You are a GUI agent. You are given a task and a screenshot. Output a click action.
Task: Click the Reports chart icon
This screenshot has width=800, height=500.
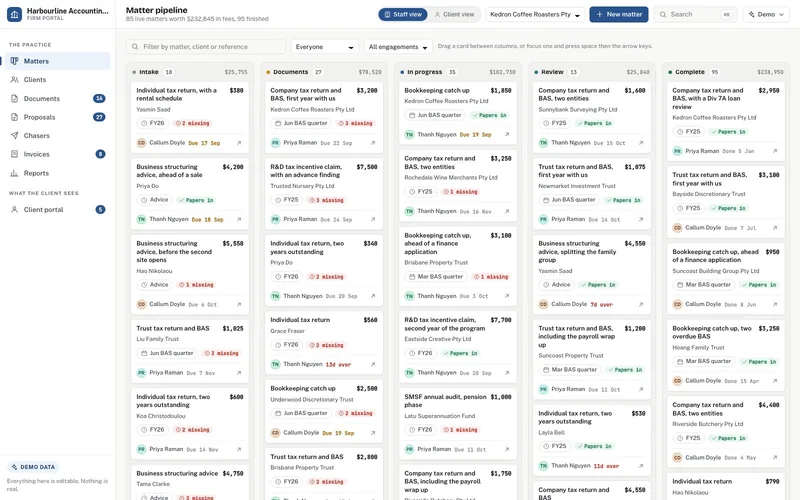[x=14, y=173]
